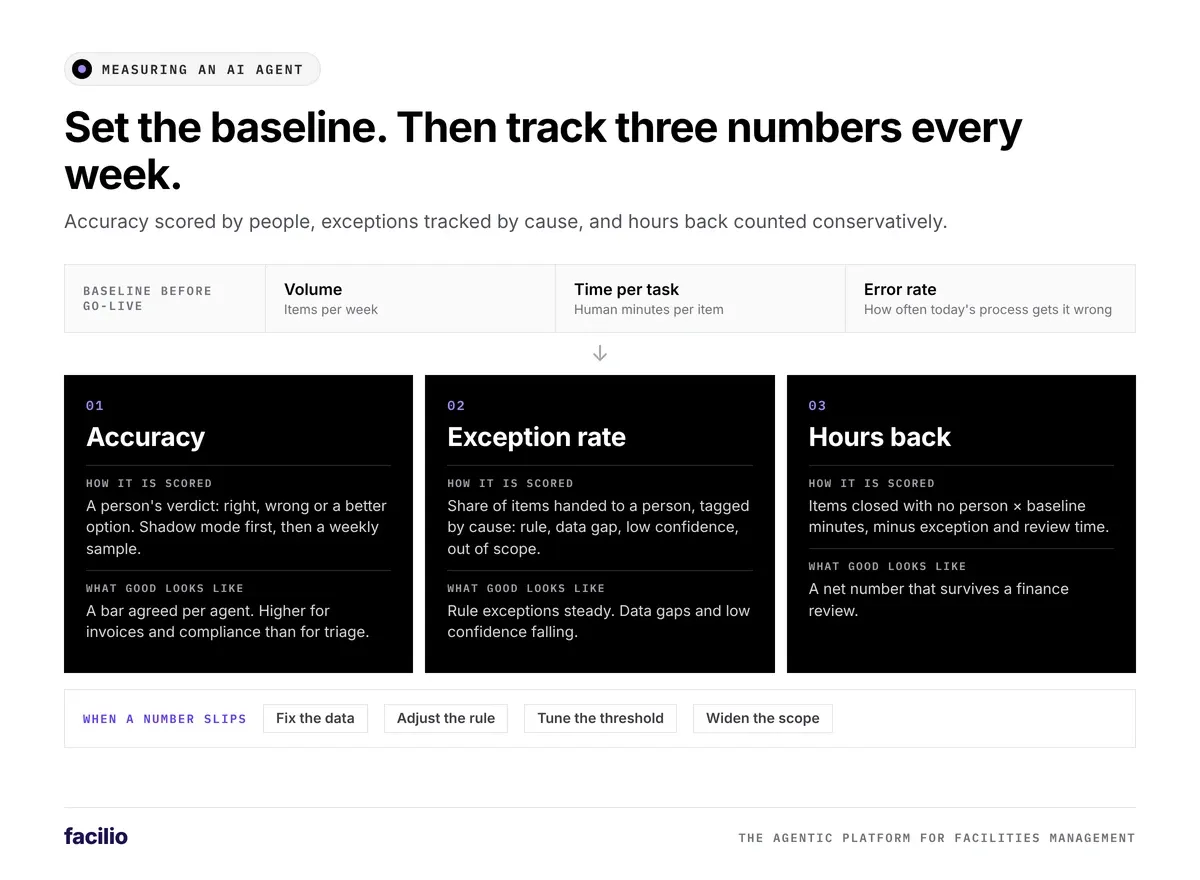Click the Fix the data chip
The image size is (1200, 880).
tap(315, 718)
